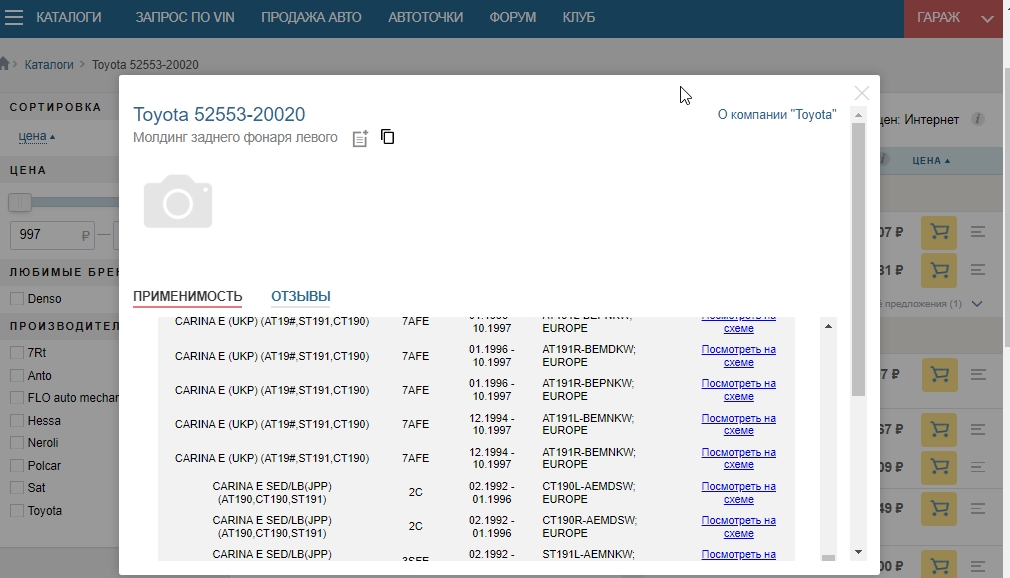Switch to the ОТЗЫВЫ tab
This screenshot has width=1010, height=578.
coord(300,296)
